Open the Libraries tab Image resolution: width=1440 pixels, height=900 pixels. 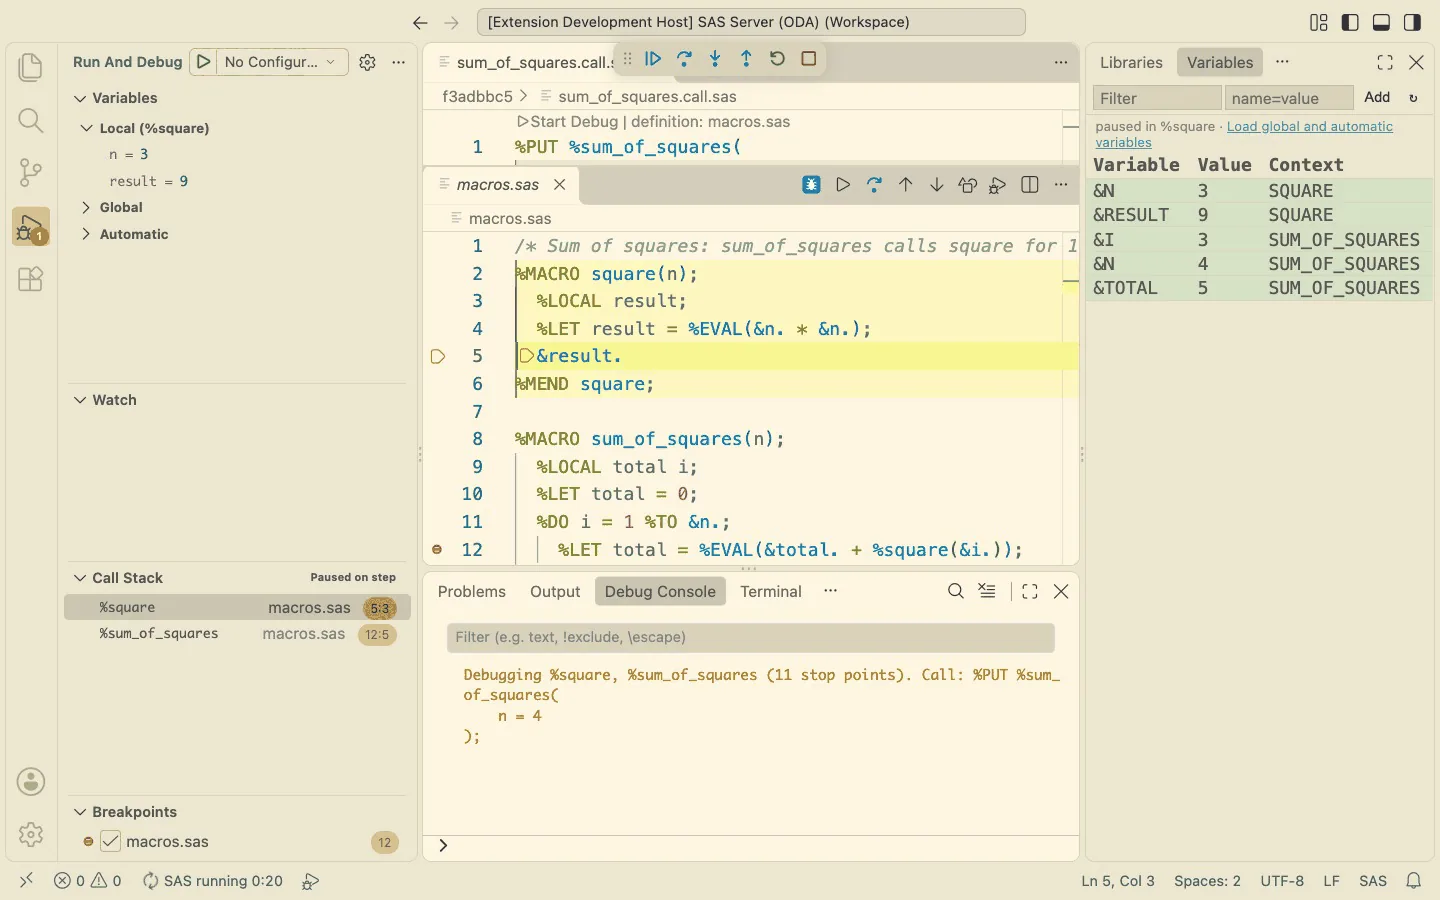pos(1131,62)
